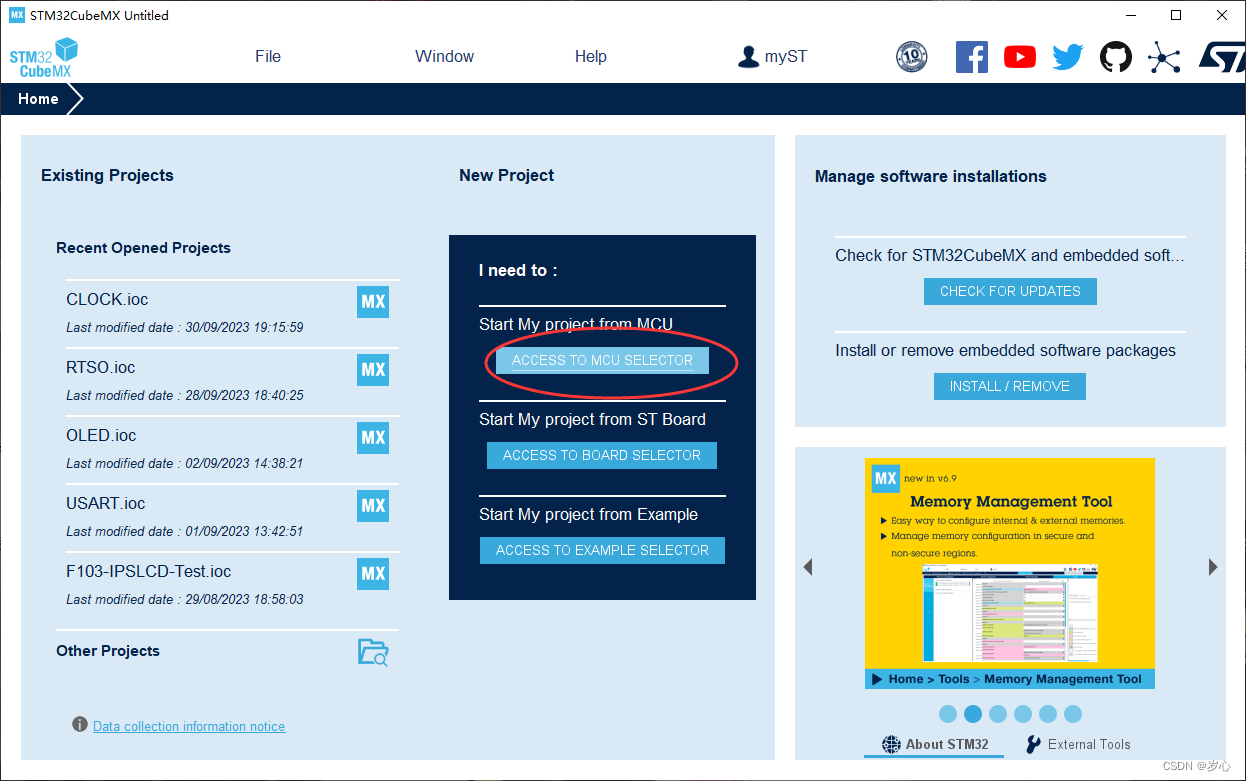Click CHECK FOR UPDATES button

(x=1010, y=291)
